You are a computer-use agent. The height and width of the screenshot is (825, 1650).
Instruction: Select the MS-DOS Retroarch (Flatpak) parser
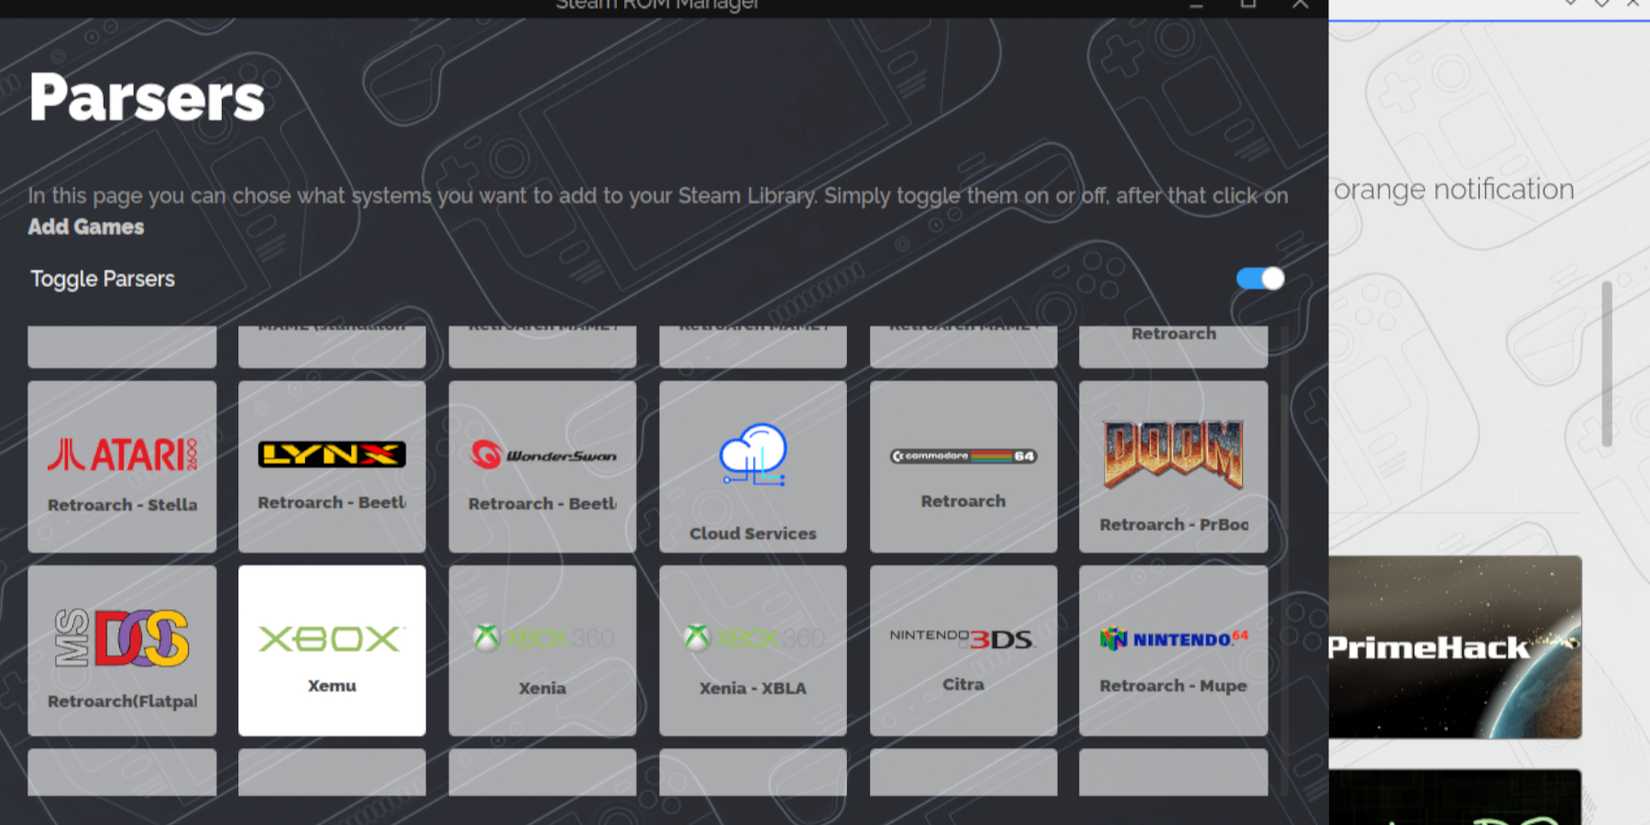(122, 651)
